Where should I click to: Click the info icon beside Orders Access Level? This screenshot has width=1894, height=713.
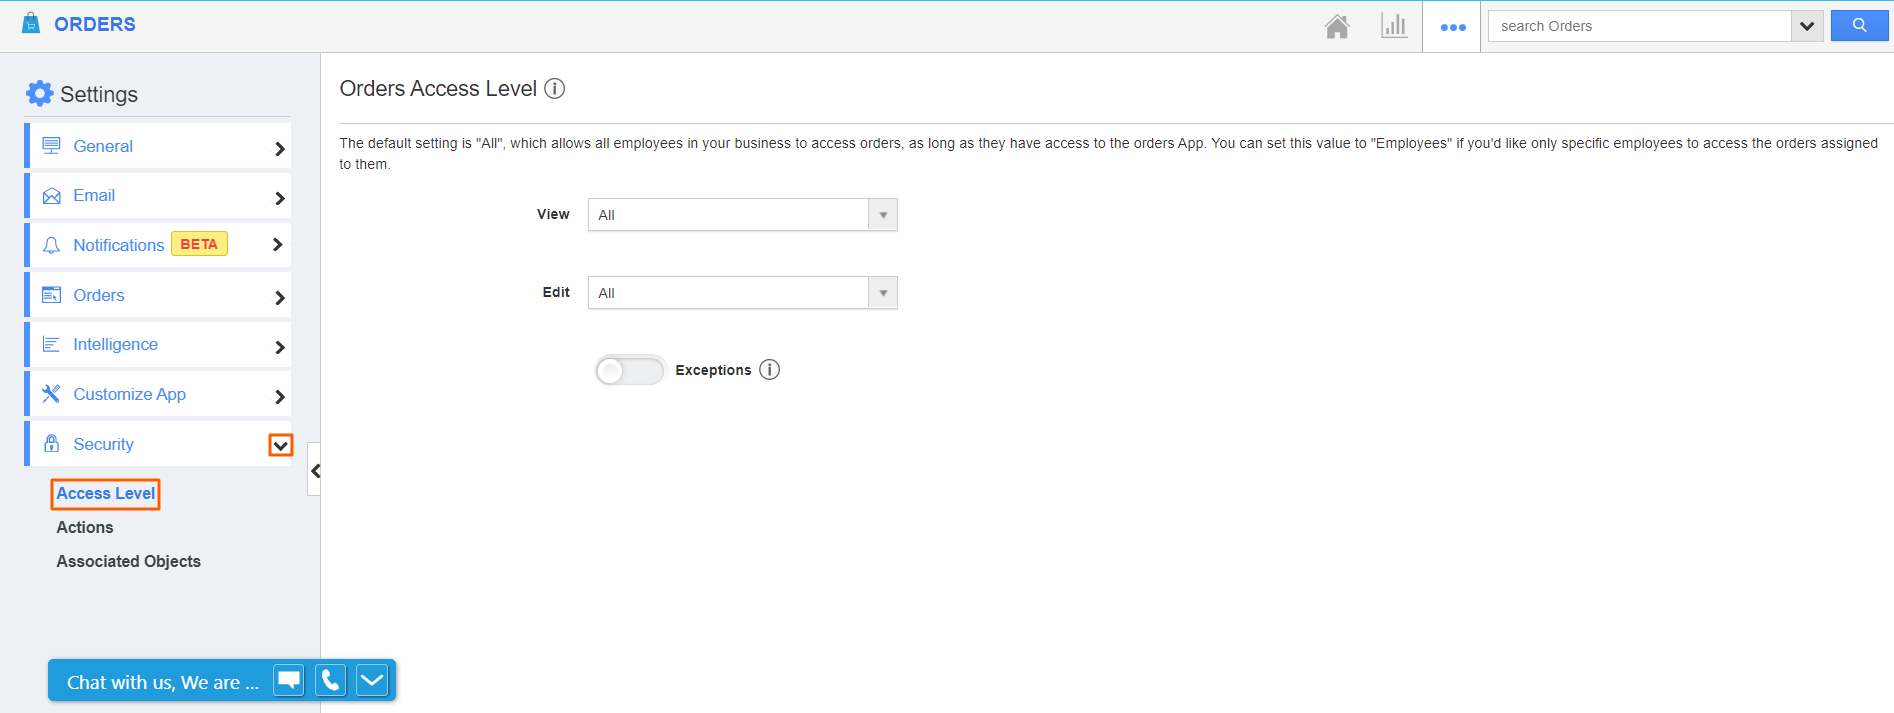(x=555, y=89)
